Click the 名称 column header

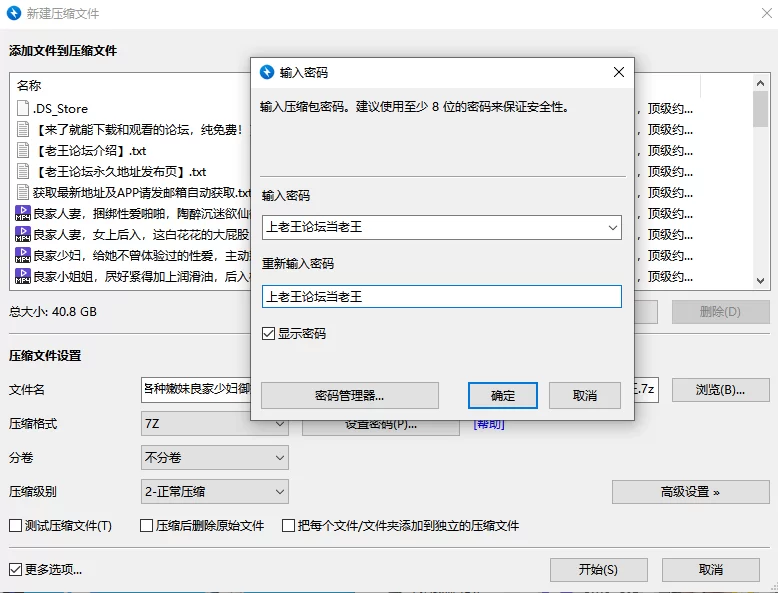(x=29, y=85)
